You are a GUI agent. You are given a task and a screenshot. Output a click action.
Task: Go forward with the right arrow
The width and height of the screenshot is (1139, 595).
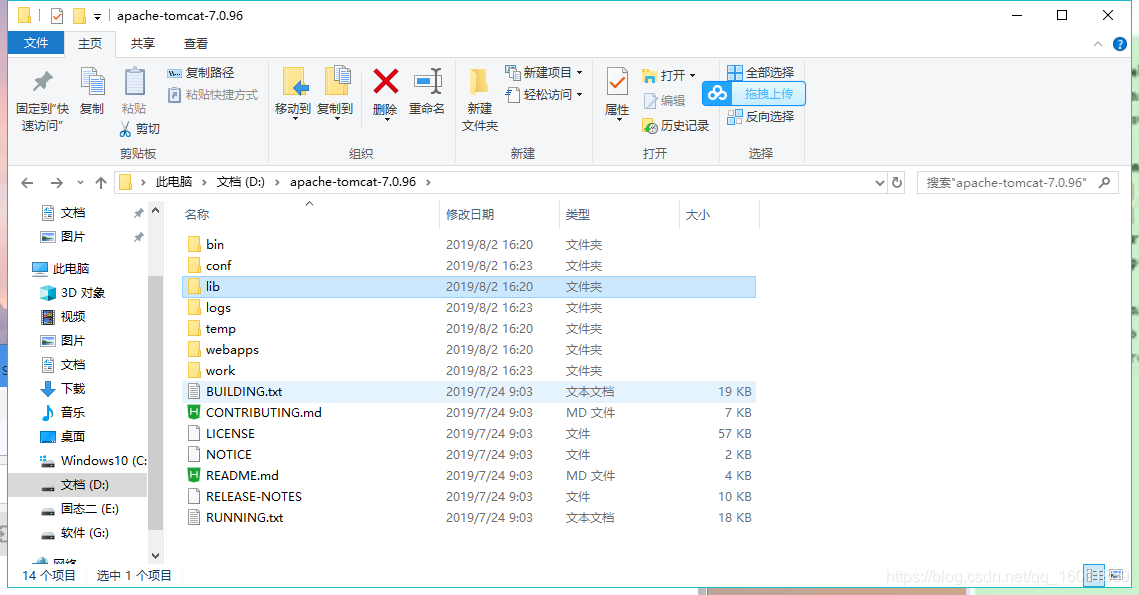coord(56,182)
